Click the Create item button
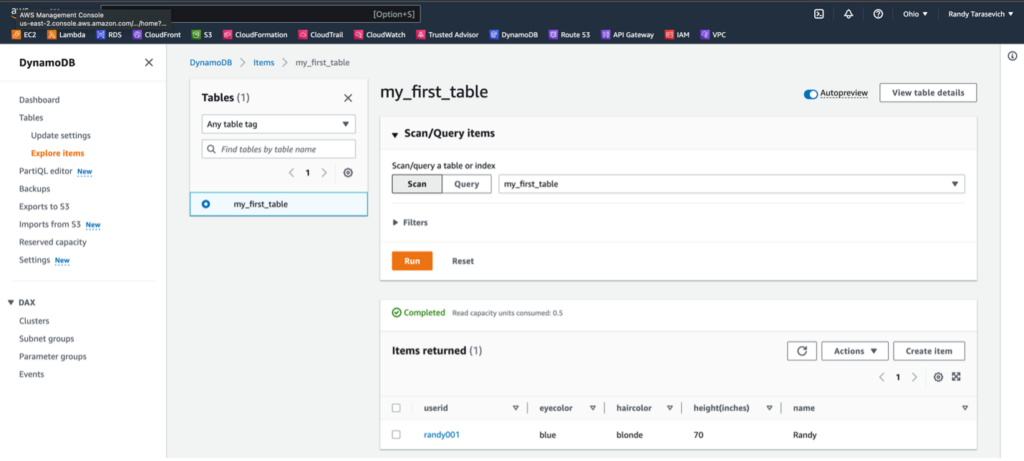 coord(929,351)
